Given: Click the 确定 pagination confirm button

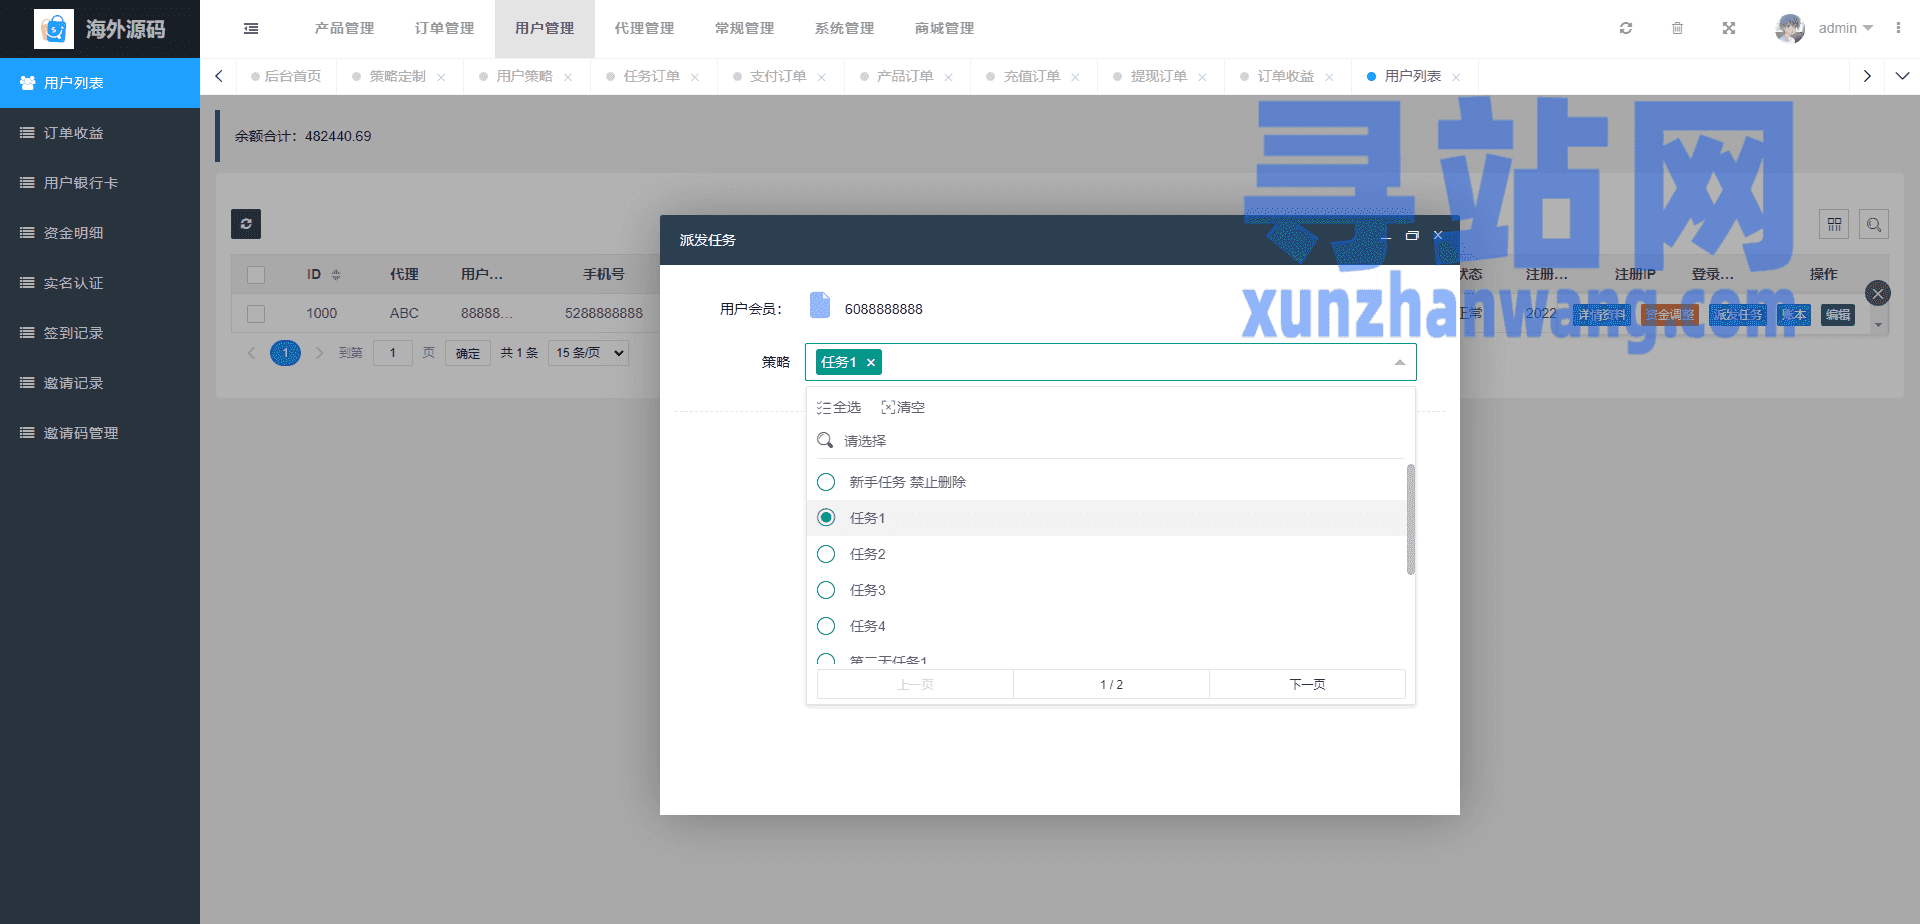Looking at the screenshot, I should pos(468,353).
